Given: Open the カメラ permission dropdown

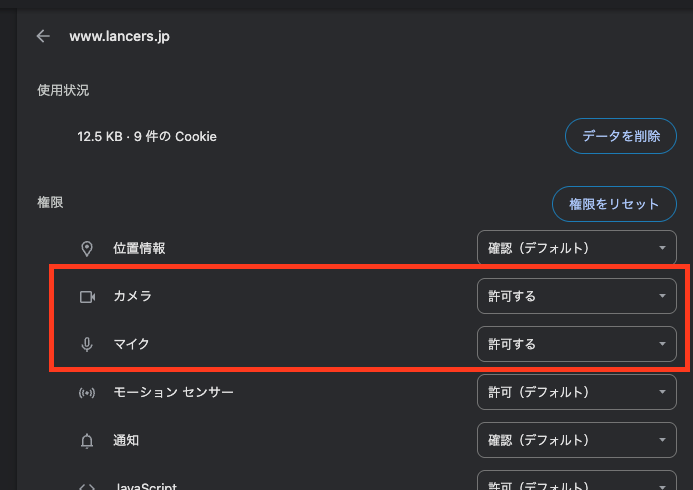Looking at the screenshot, I should (576, 296).
